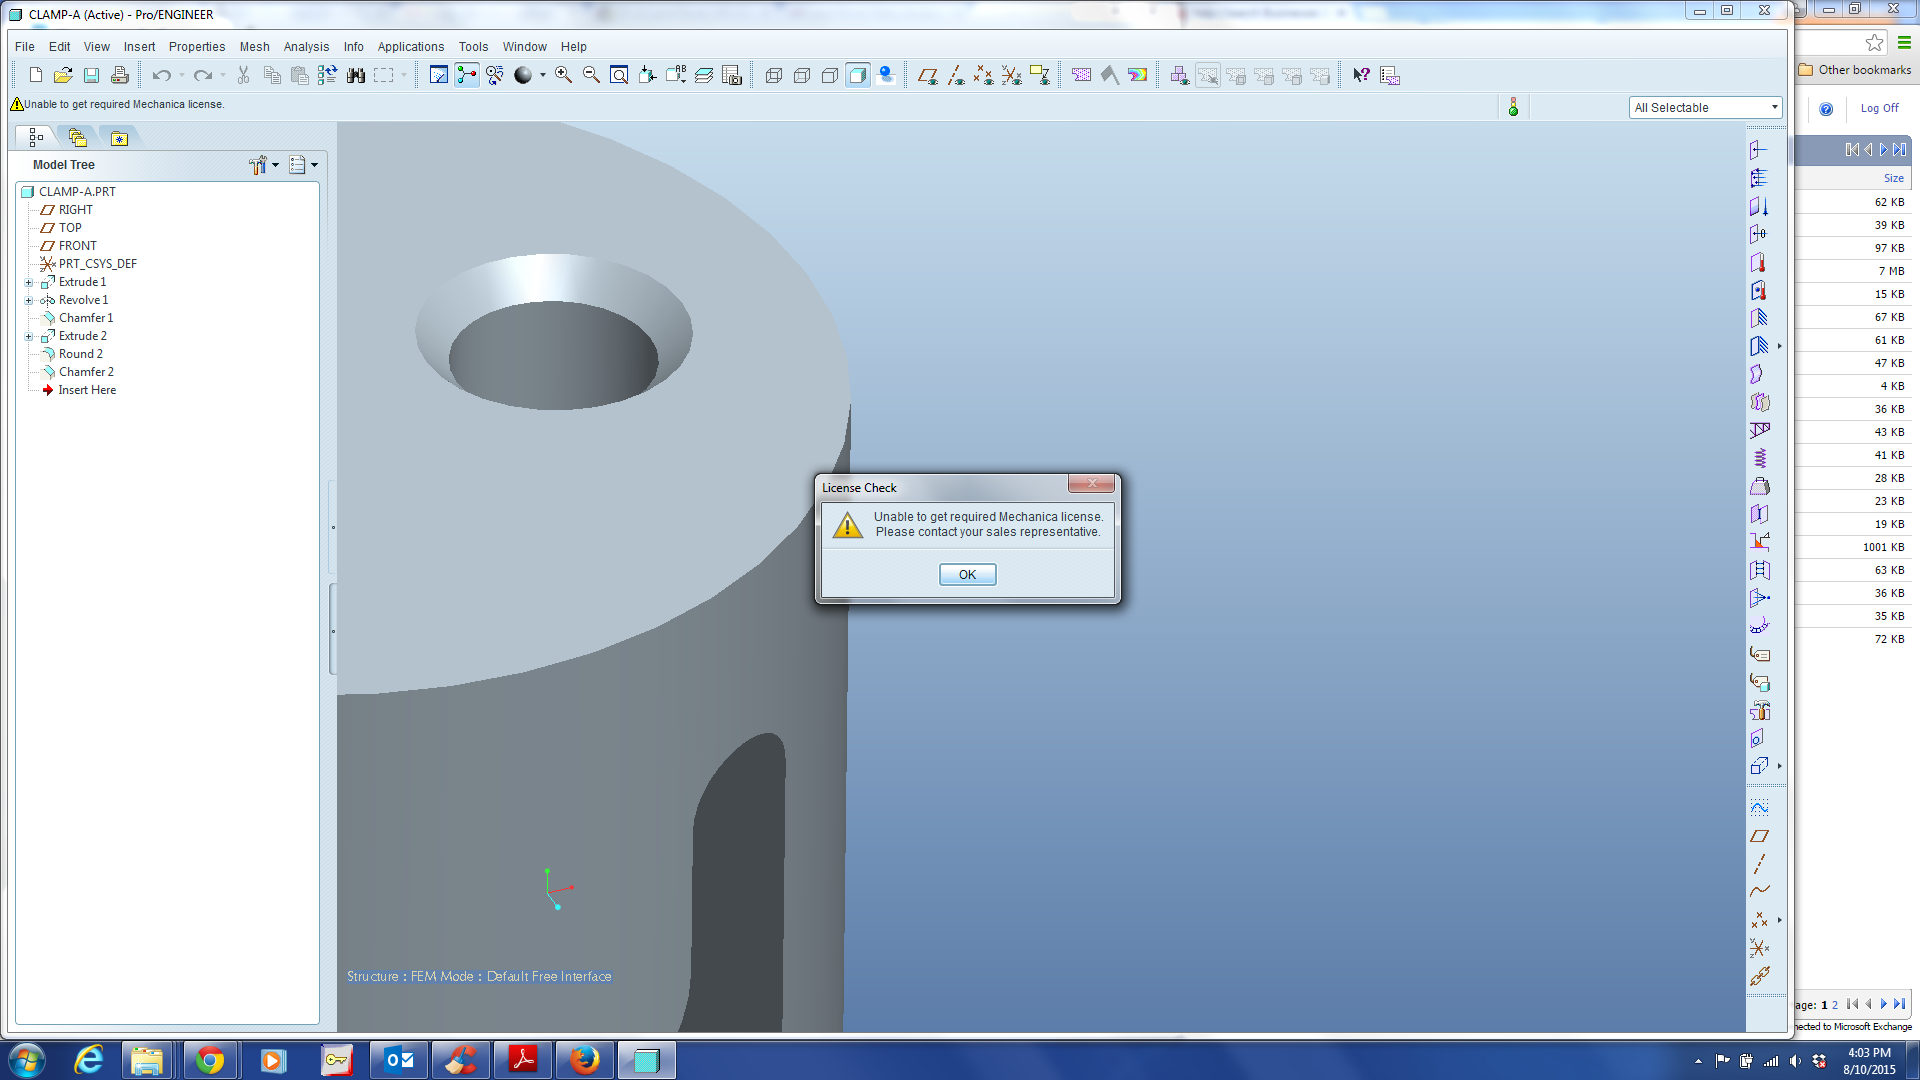Close the License Check dialog
Image resolution: width=1920 pixels, height=1080 pixels.
[1091, 484]
